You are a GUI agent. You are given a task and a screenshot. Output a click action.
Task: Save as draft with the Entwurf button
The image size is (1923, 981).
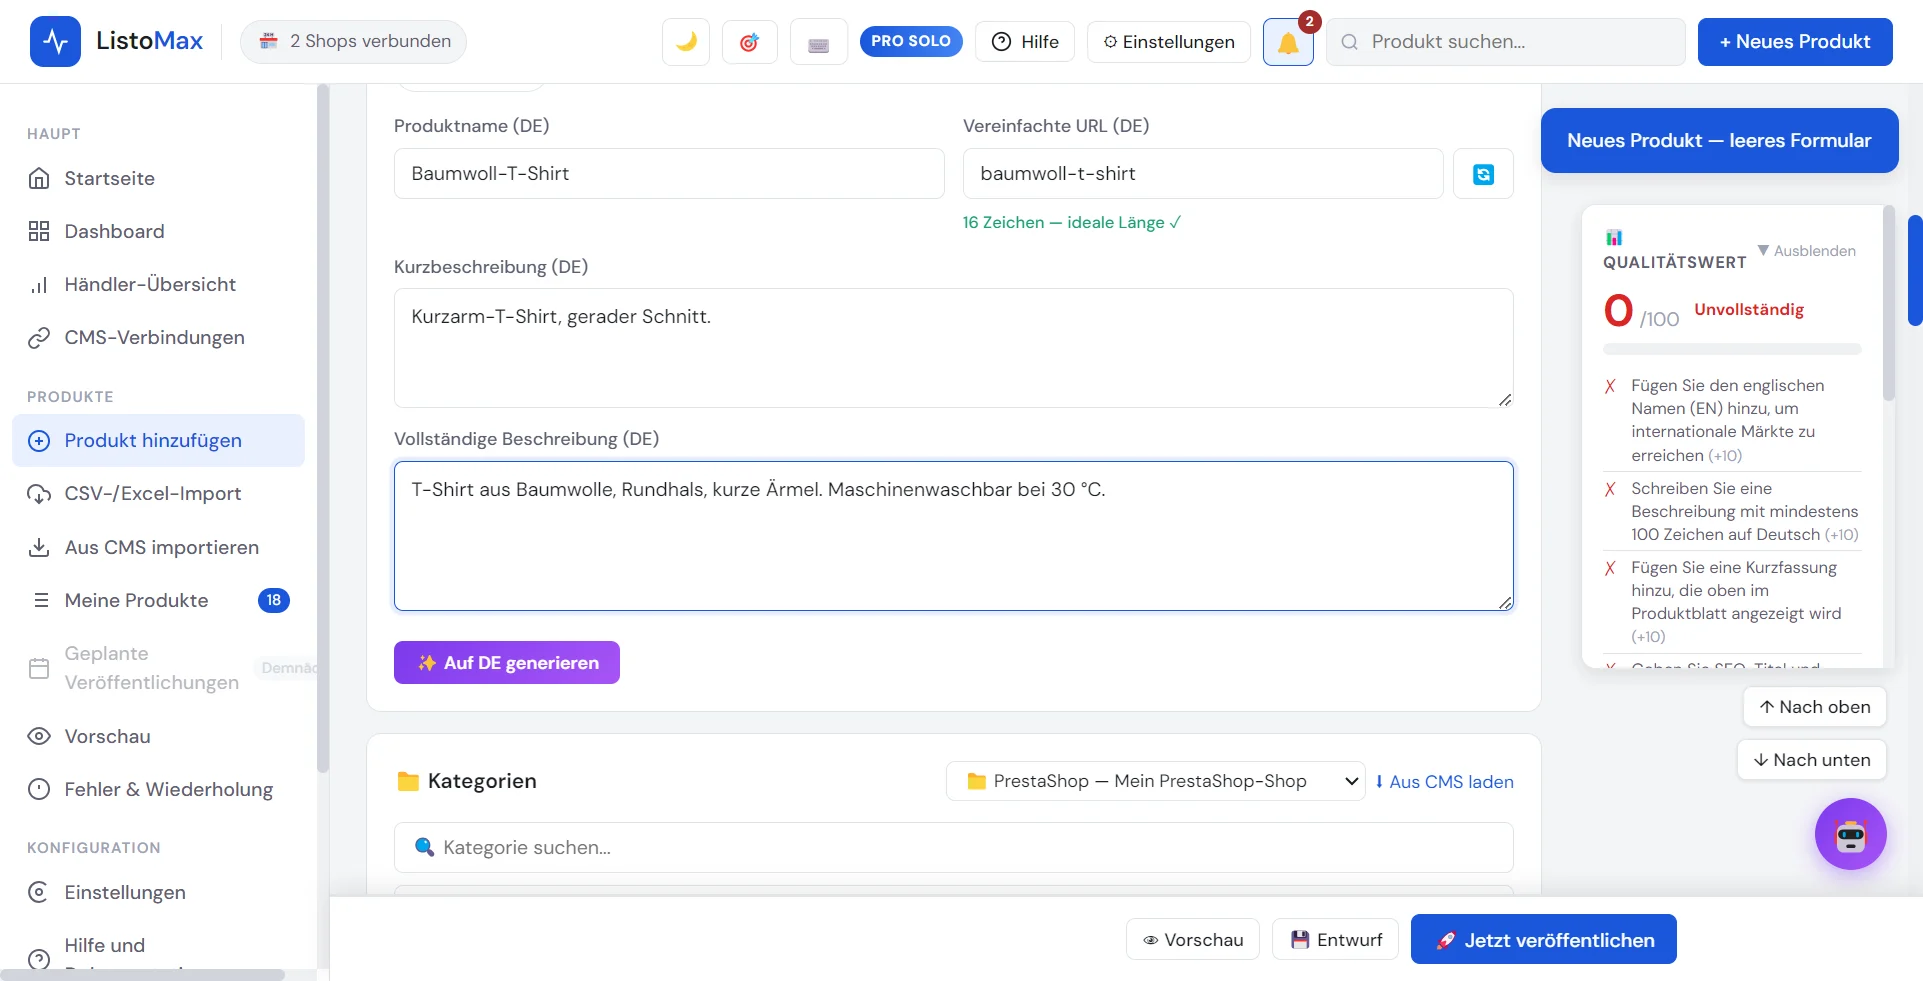click(1336, 940)
